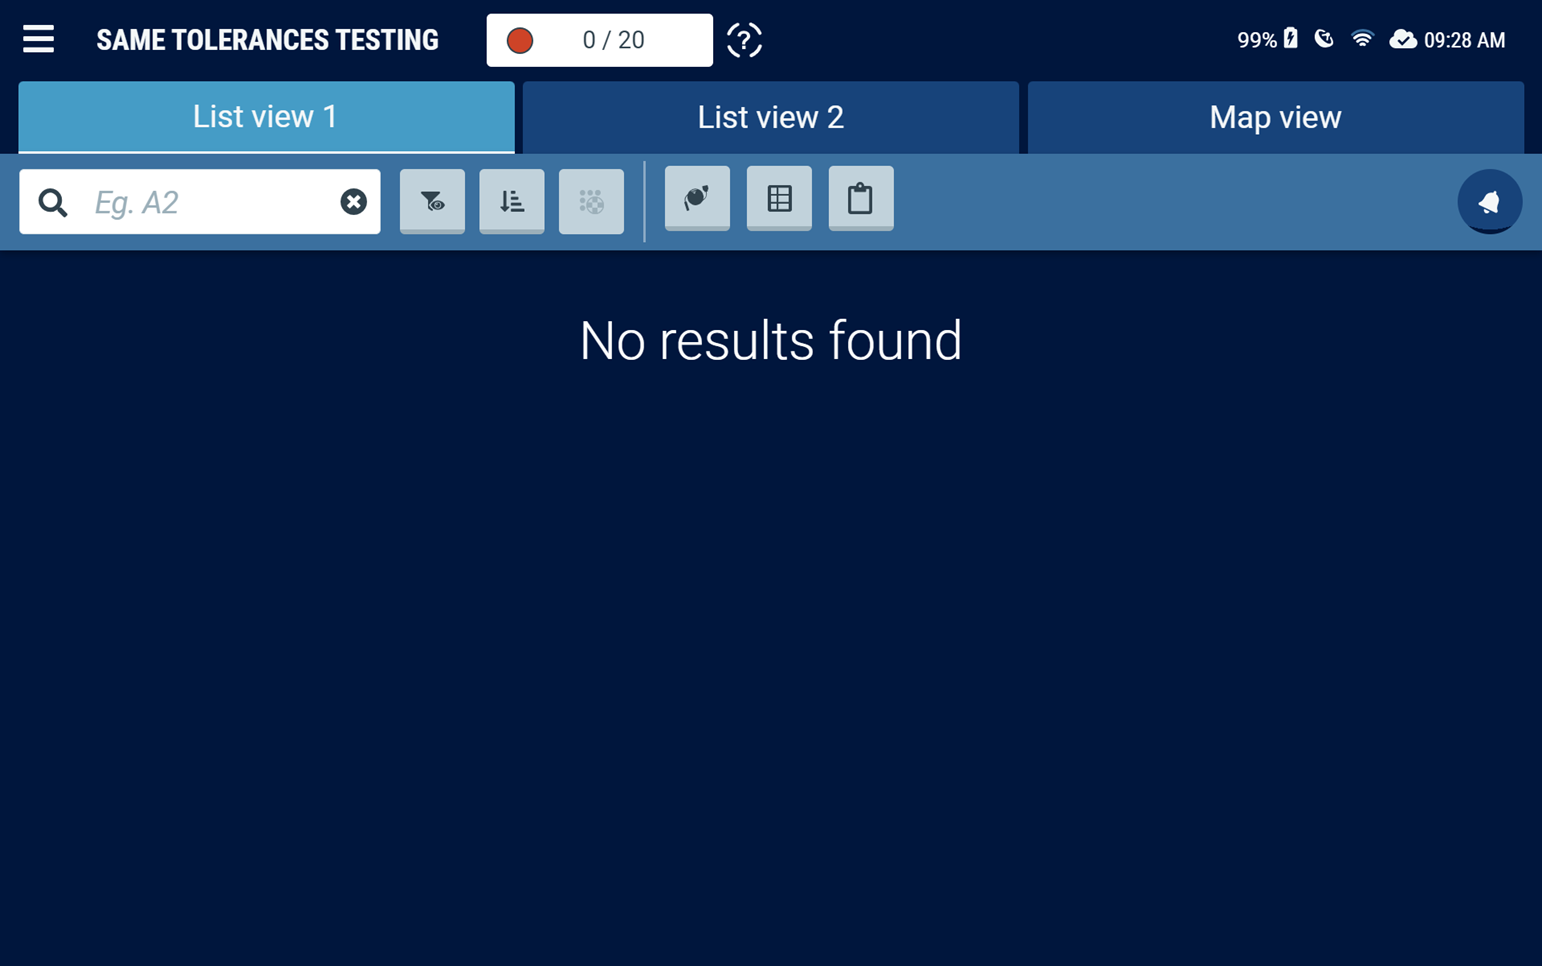
Task: Click the round button at toolbar right end
Action: click(1489, 201)
